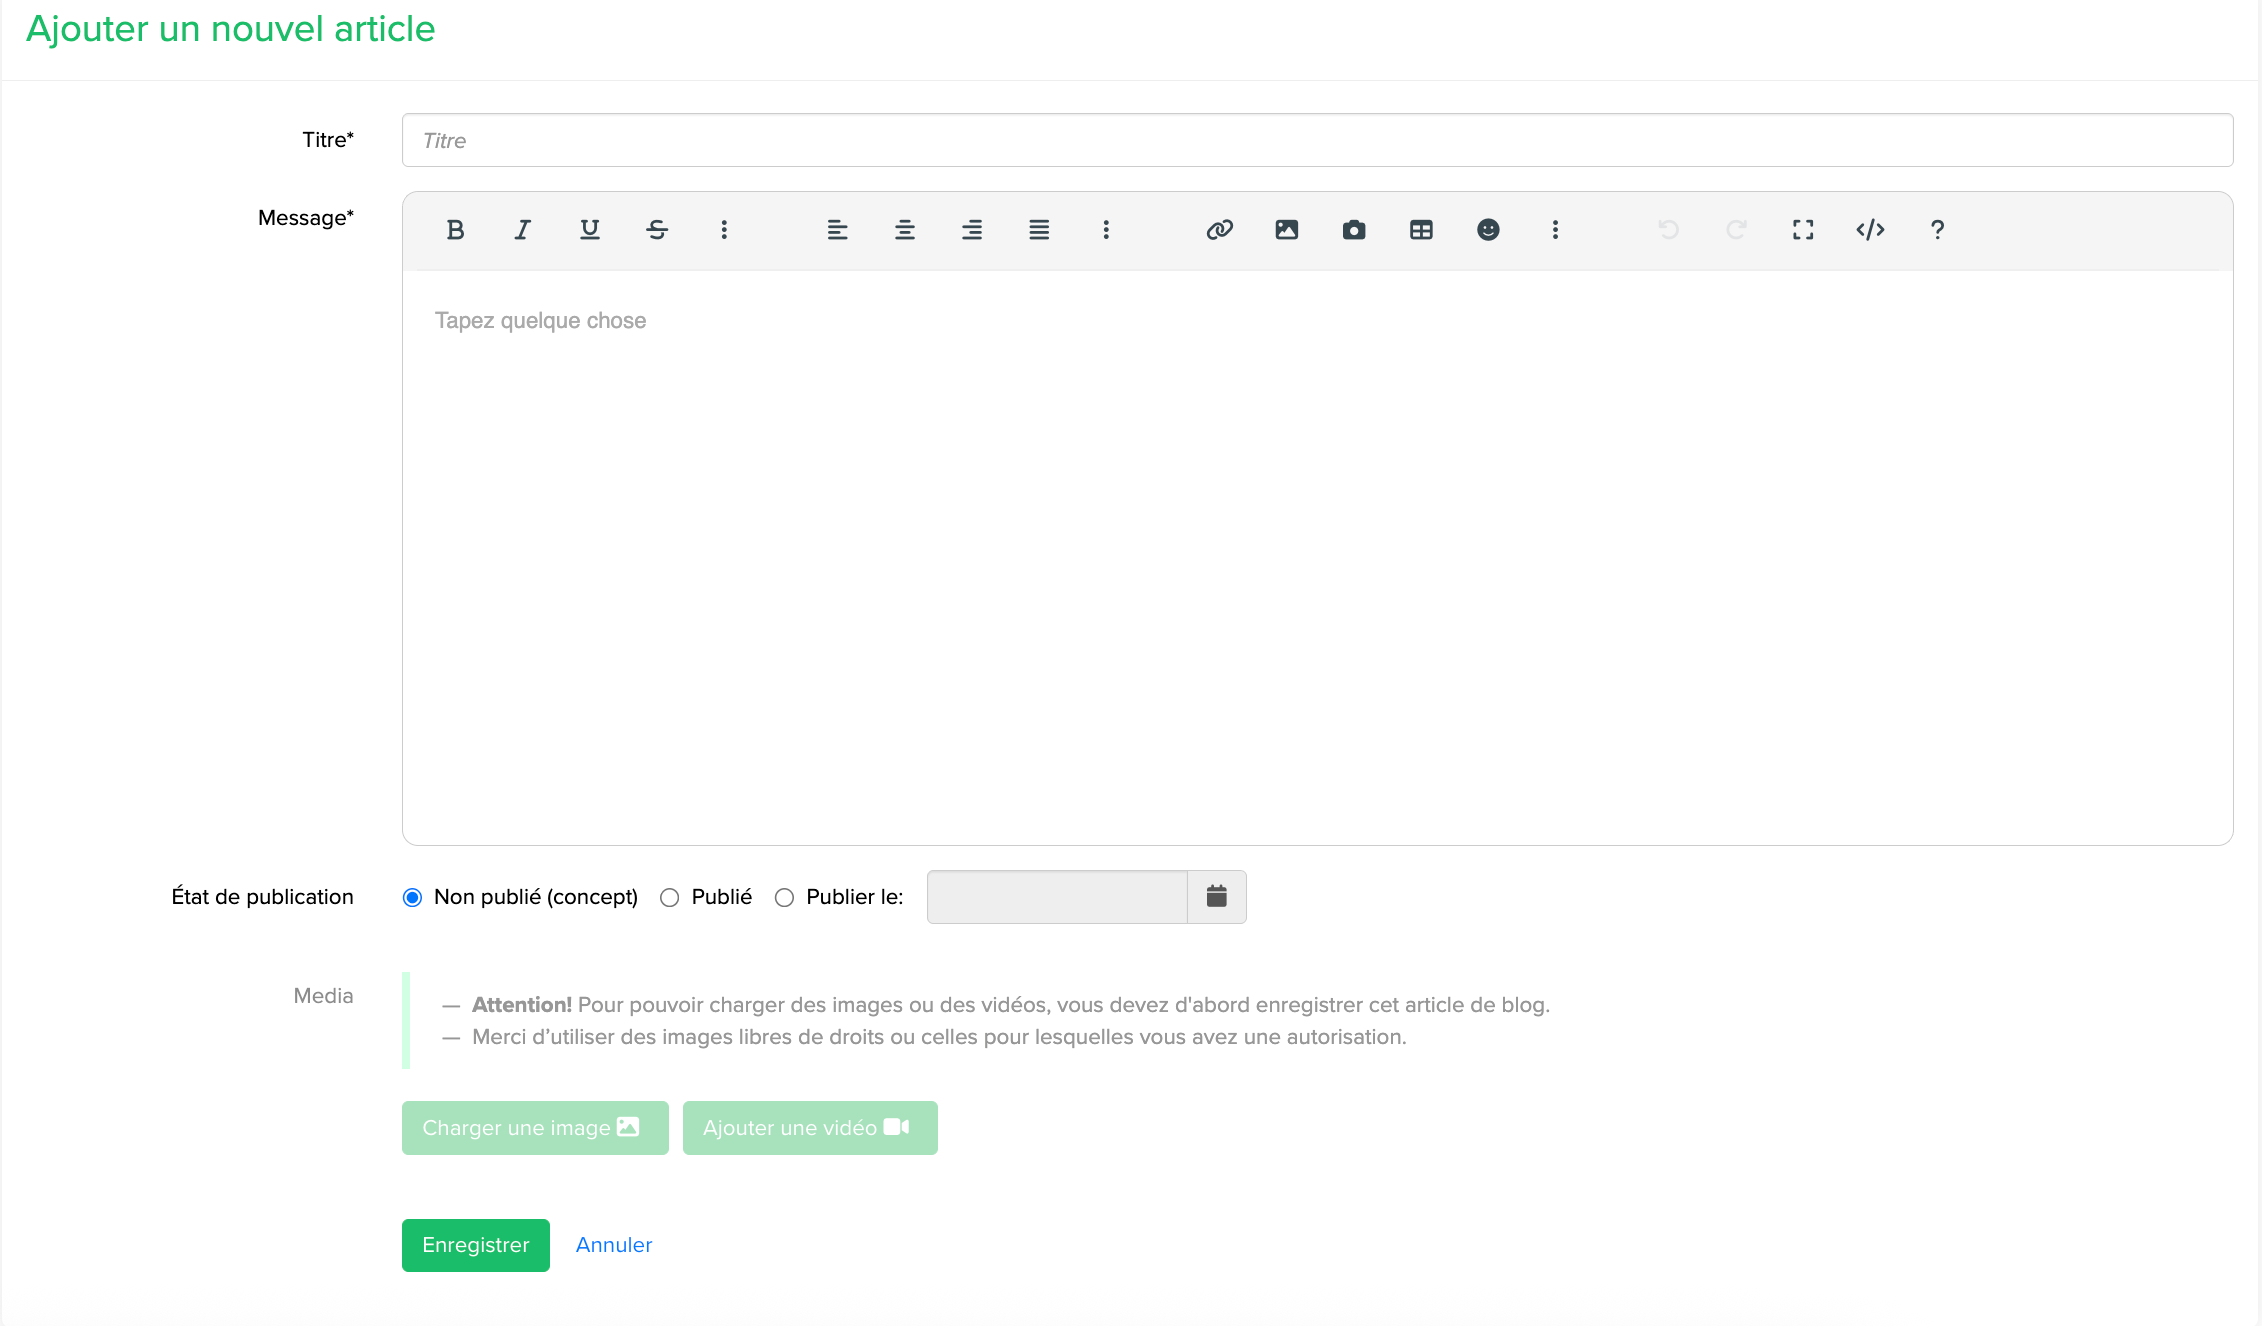Insert a table using toolbar icon

coord(1421,230)
